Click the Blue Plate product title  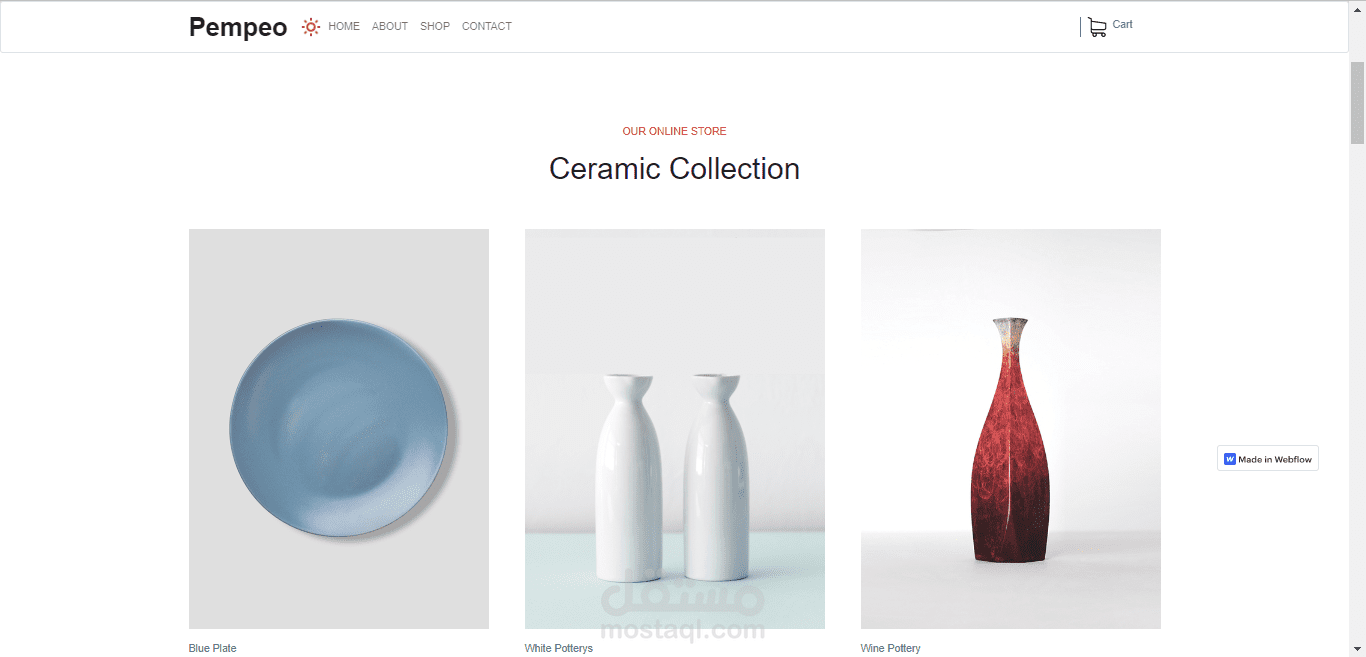pos(213,648)
